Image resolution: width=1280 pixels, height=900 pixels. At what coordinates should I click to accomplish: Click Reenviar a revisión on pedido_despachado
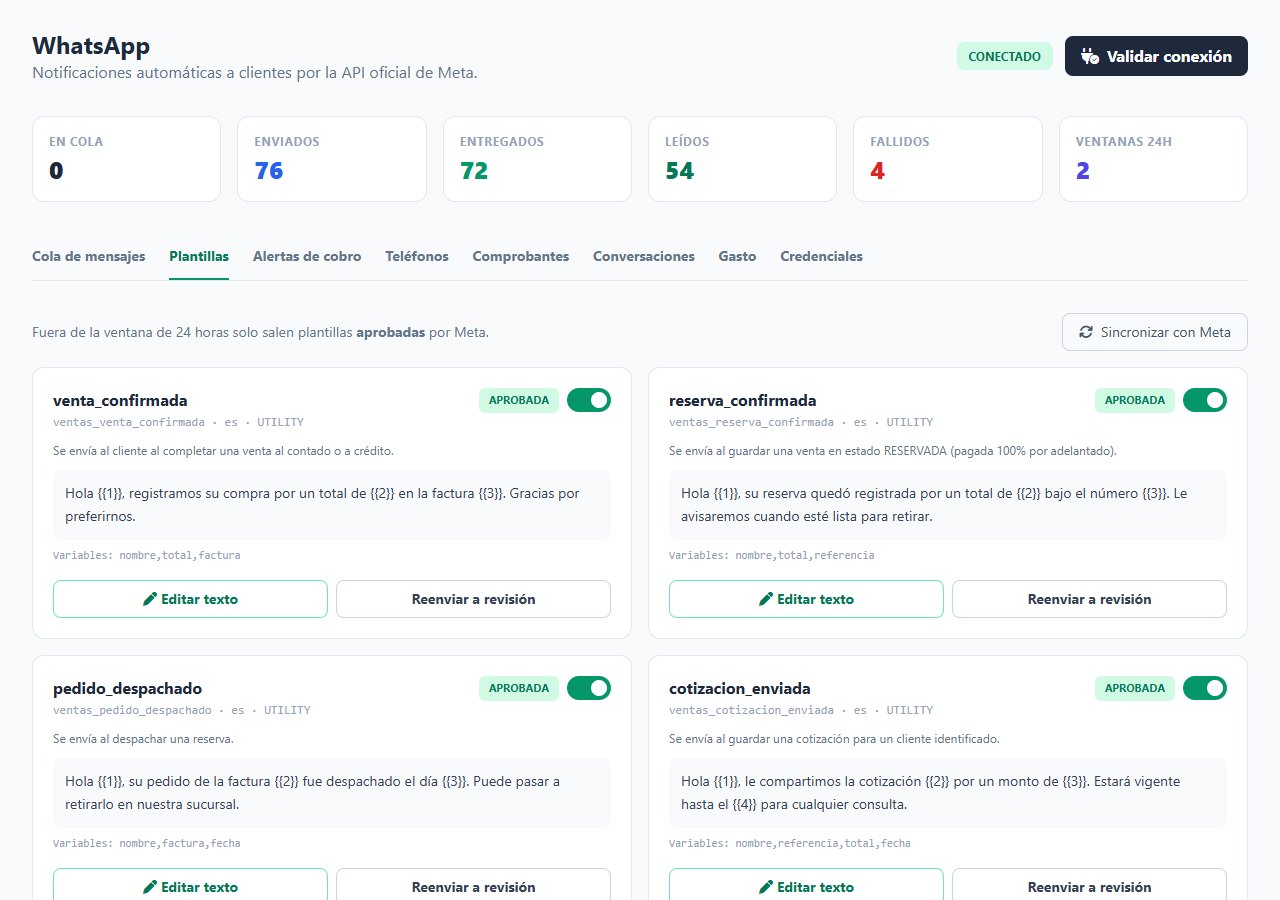(473, 885)
